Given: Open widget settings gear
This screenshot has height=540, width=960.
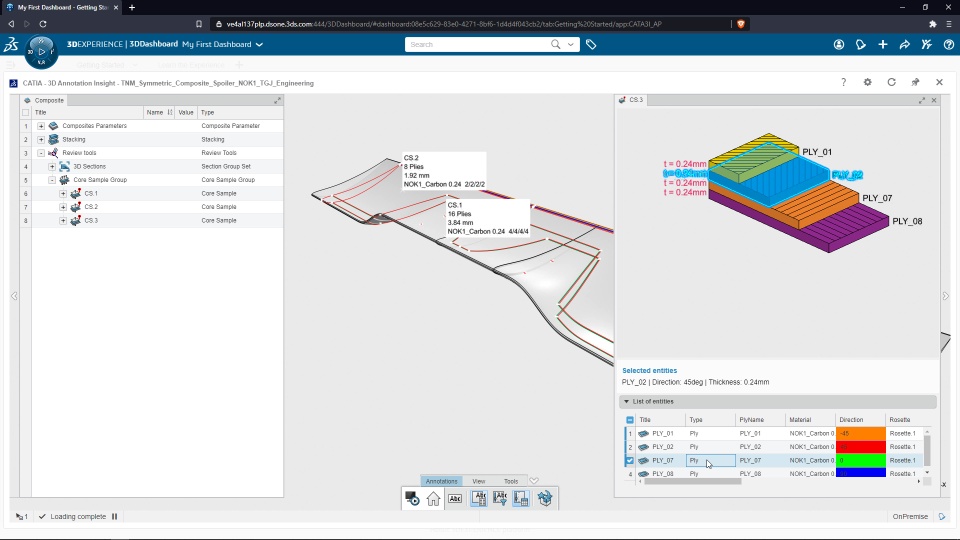Looking at the screenshot, I should tap(868, 82).
